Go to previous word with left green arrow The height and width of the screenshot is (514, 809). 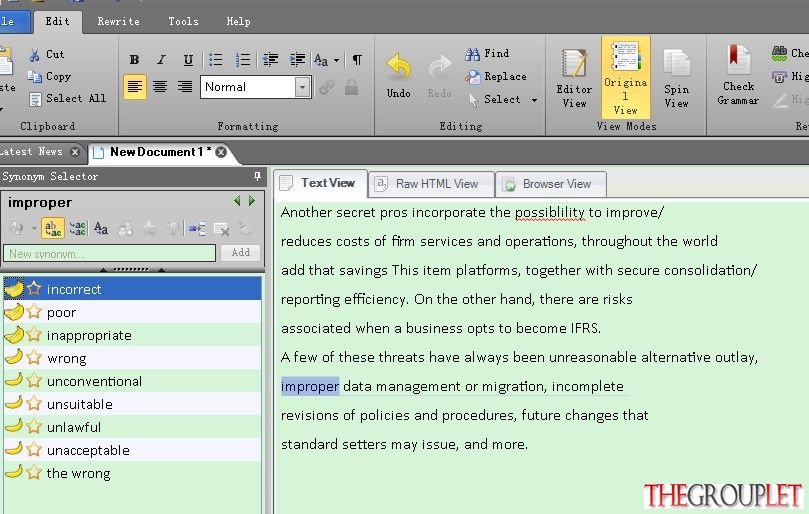point(237,201)
